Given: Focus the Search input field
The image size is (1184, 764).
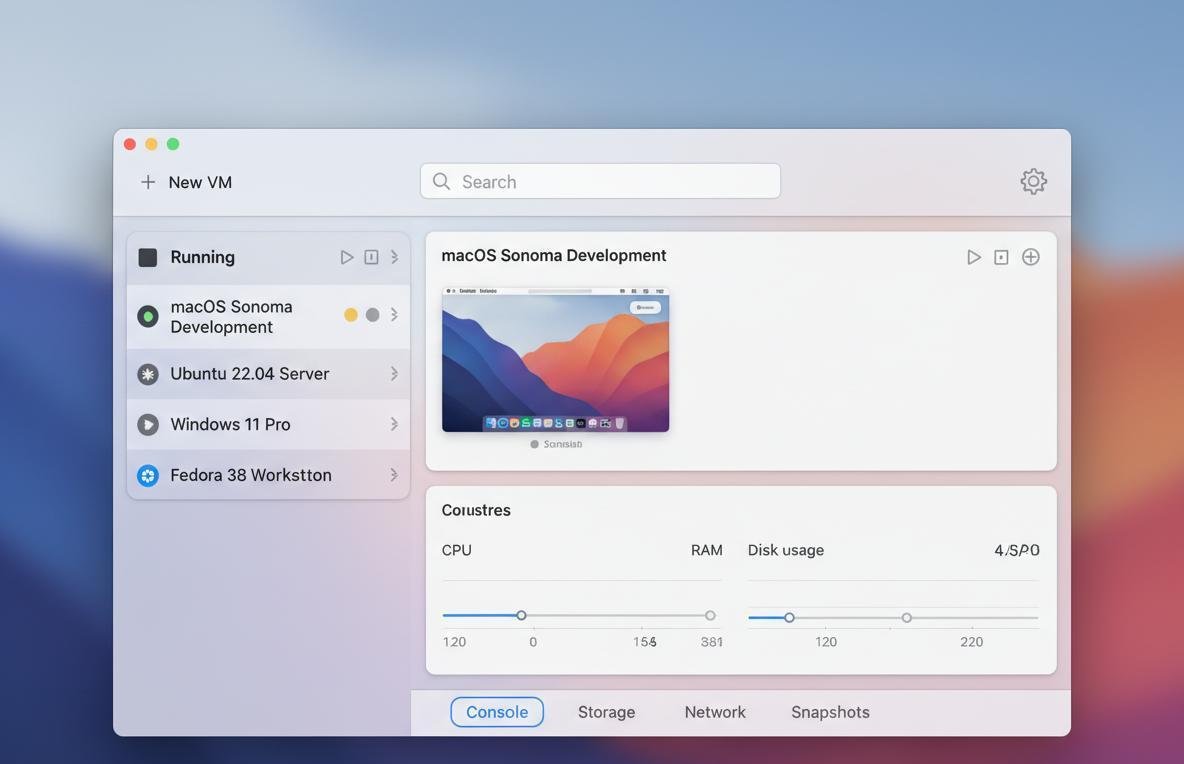Looking at the screenshot, I should tap(600, 181).
